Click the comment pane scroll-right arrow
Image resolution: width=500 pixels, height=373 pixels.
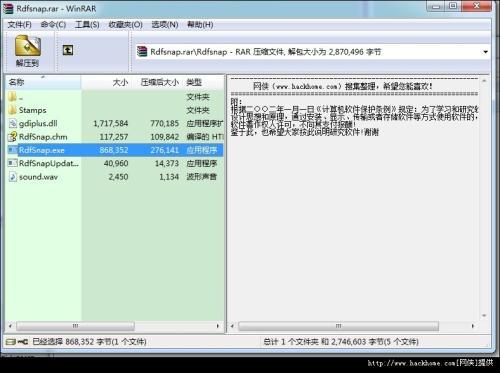[472, 326]
